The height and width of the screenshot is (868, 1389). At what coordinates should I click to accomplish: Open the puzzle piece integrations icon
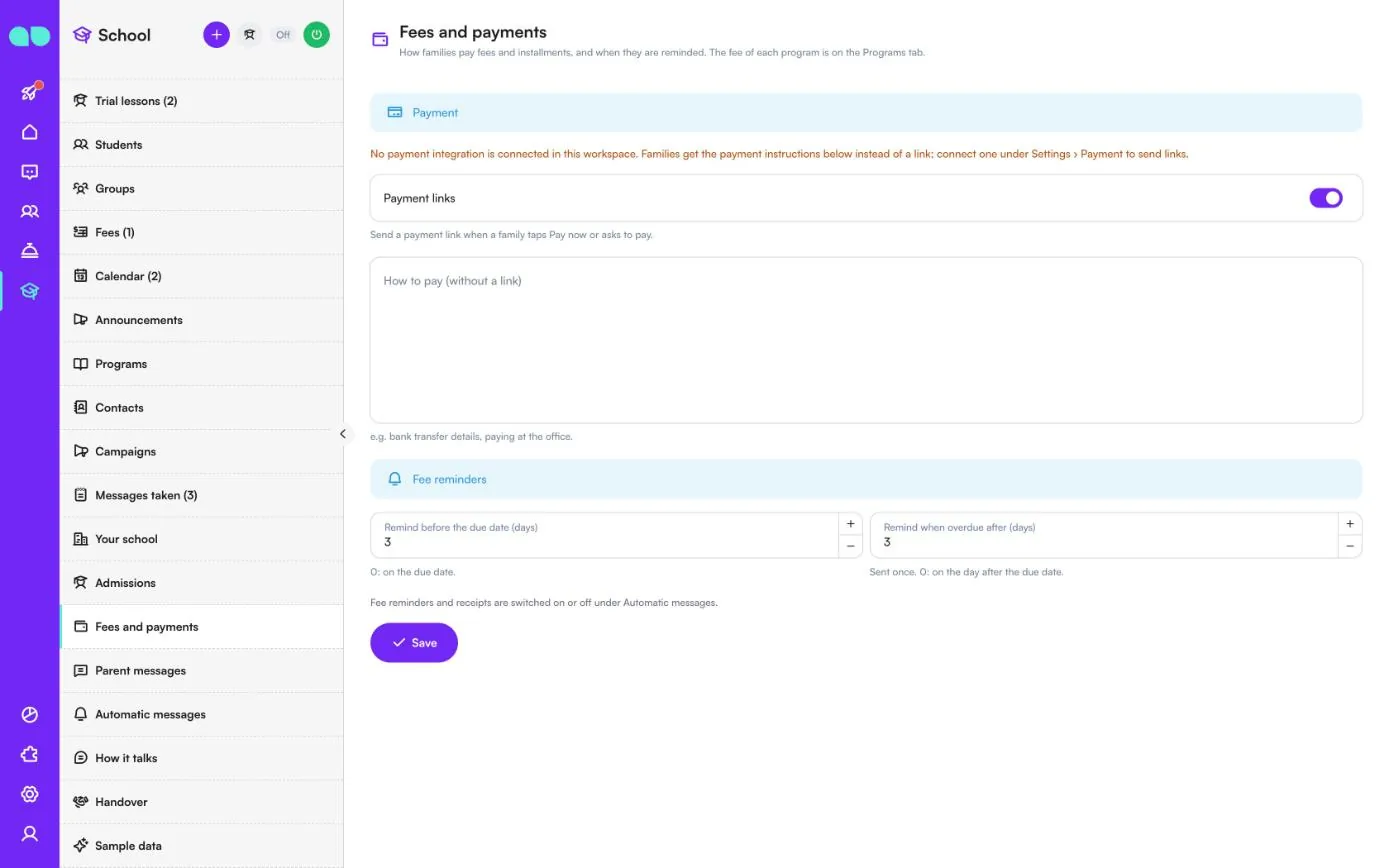pos(30,754)
